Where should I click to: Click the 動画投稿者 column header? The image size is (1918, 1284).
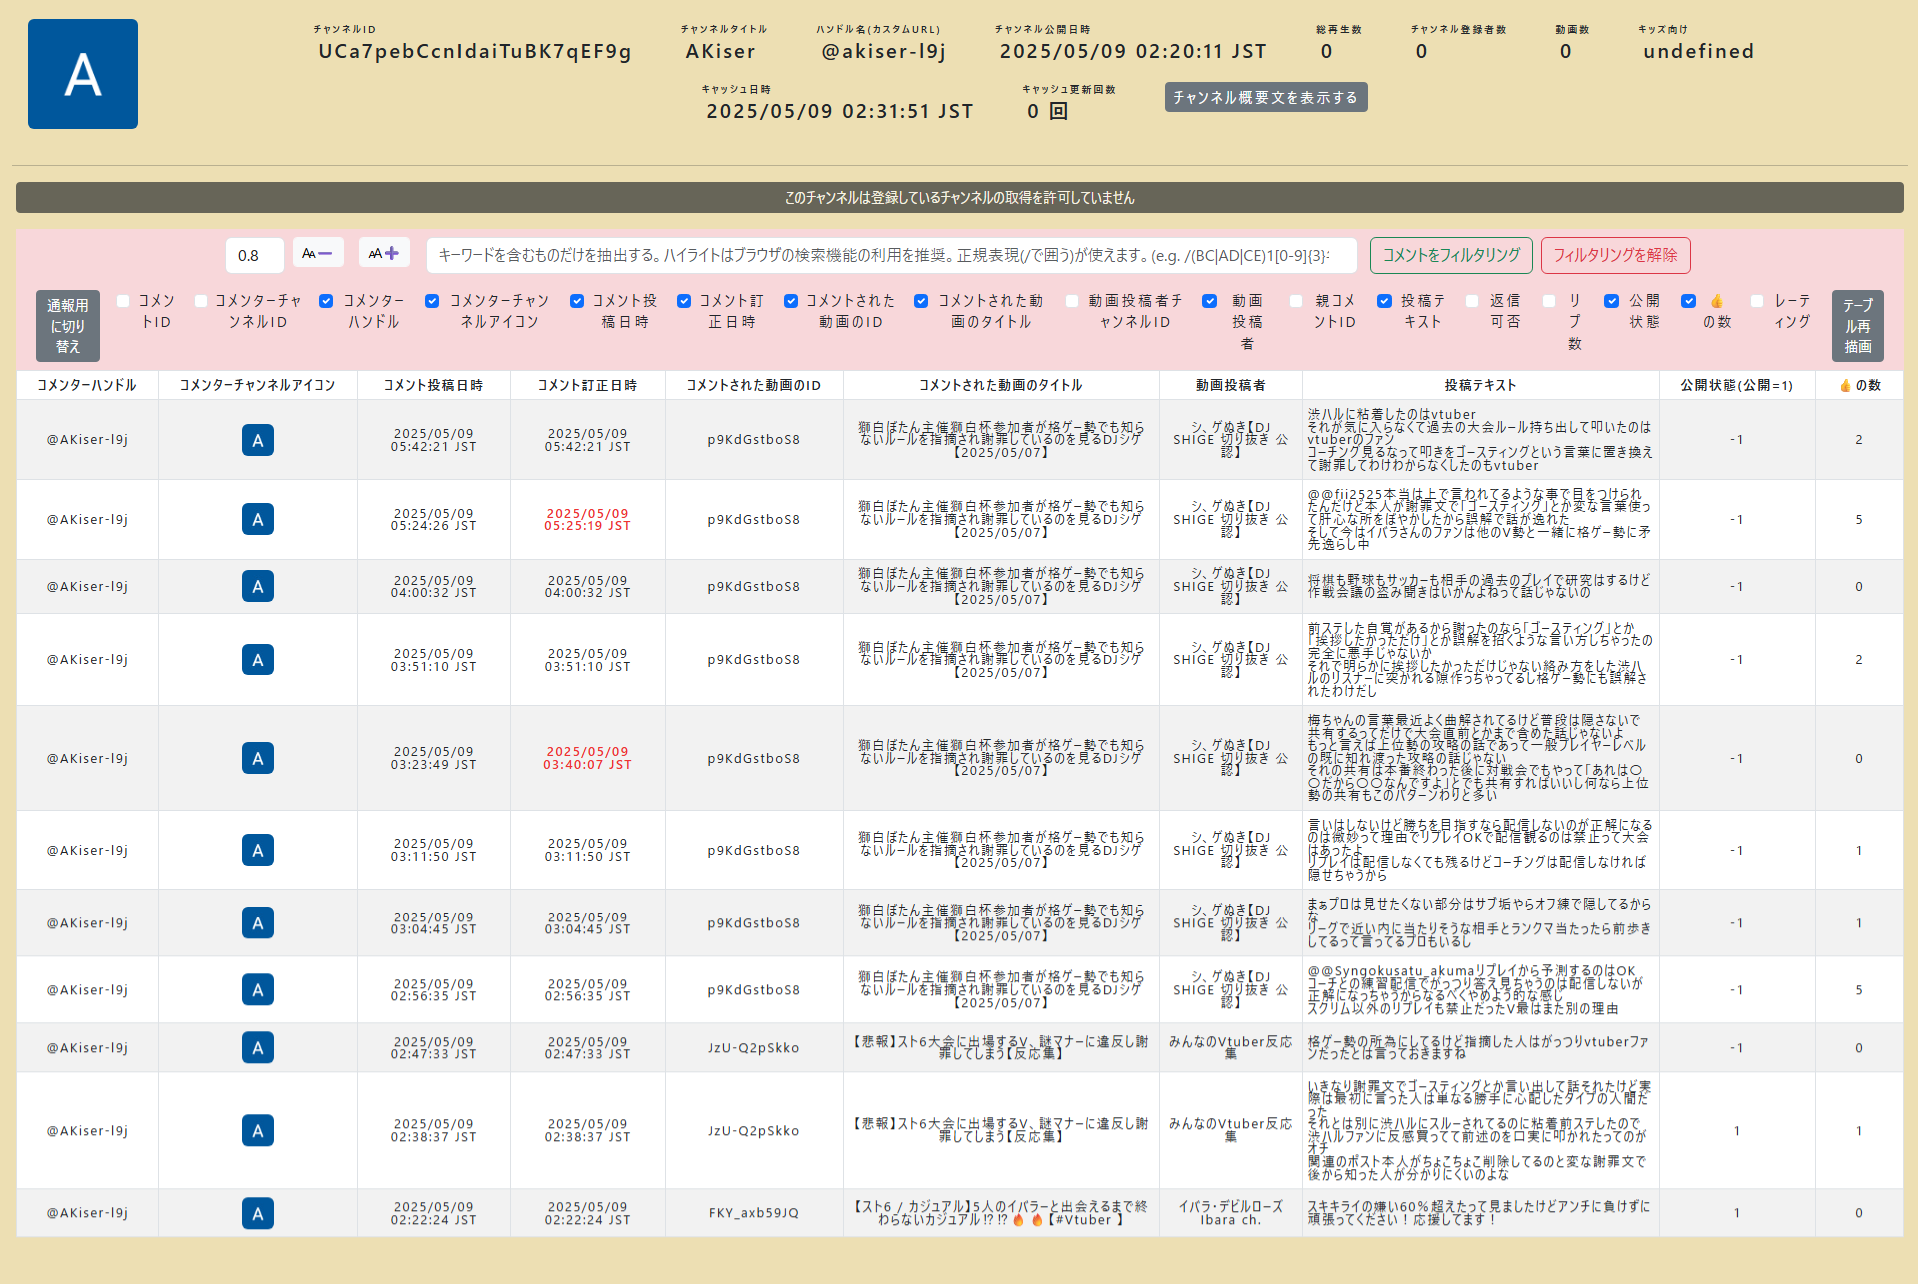pos(1230,385)
